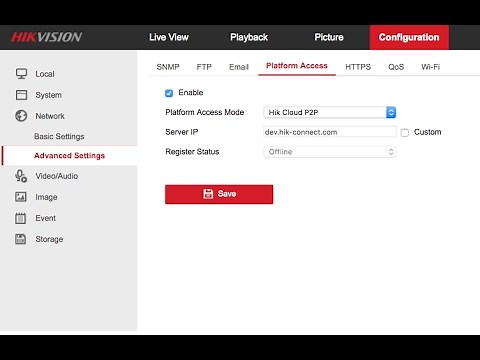Open the Playback tab
This screenshot has width=480, height=360.
tap(249, 37)
